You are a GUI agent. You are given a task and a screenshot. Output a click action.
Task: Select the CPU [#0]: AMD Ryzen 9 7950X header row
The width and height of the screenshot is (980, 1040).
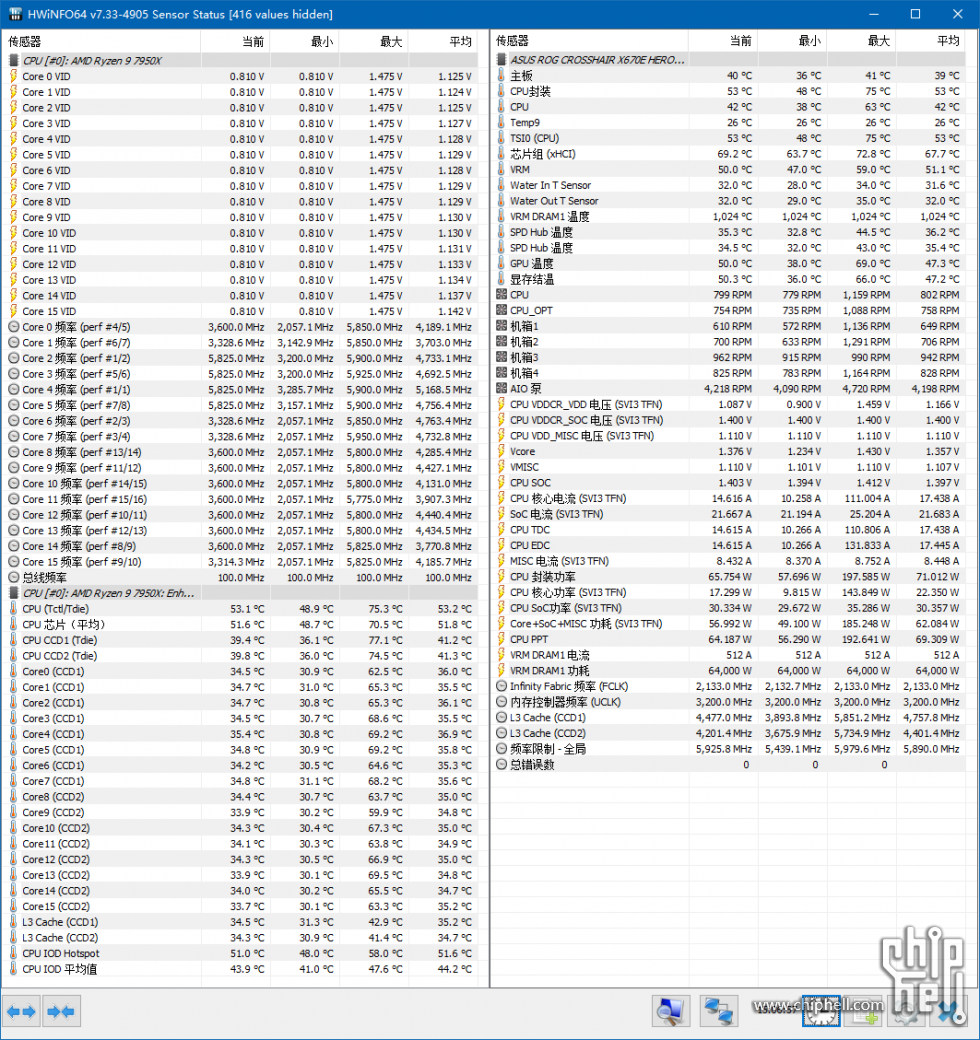coord(240,60)
